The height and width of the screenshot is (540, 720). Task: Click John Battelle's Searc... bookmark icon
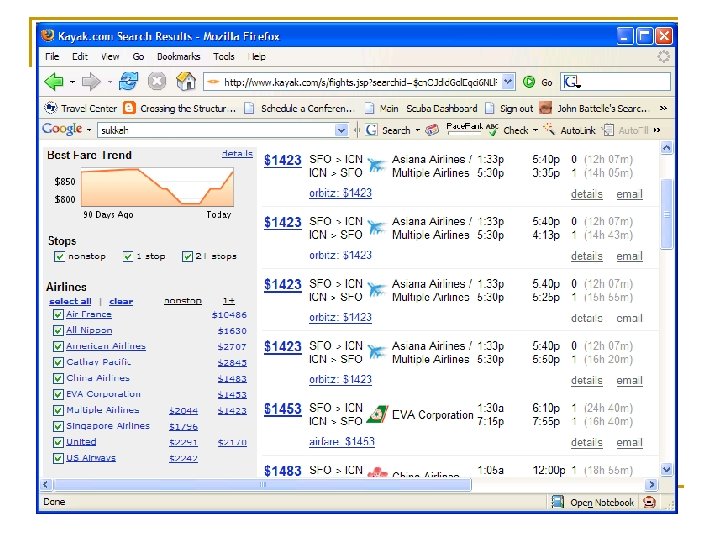546,108
